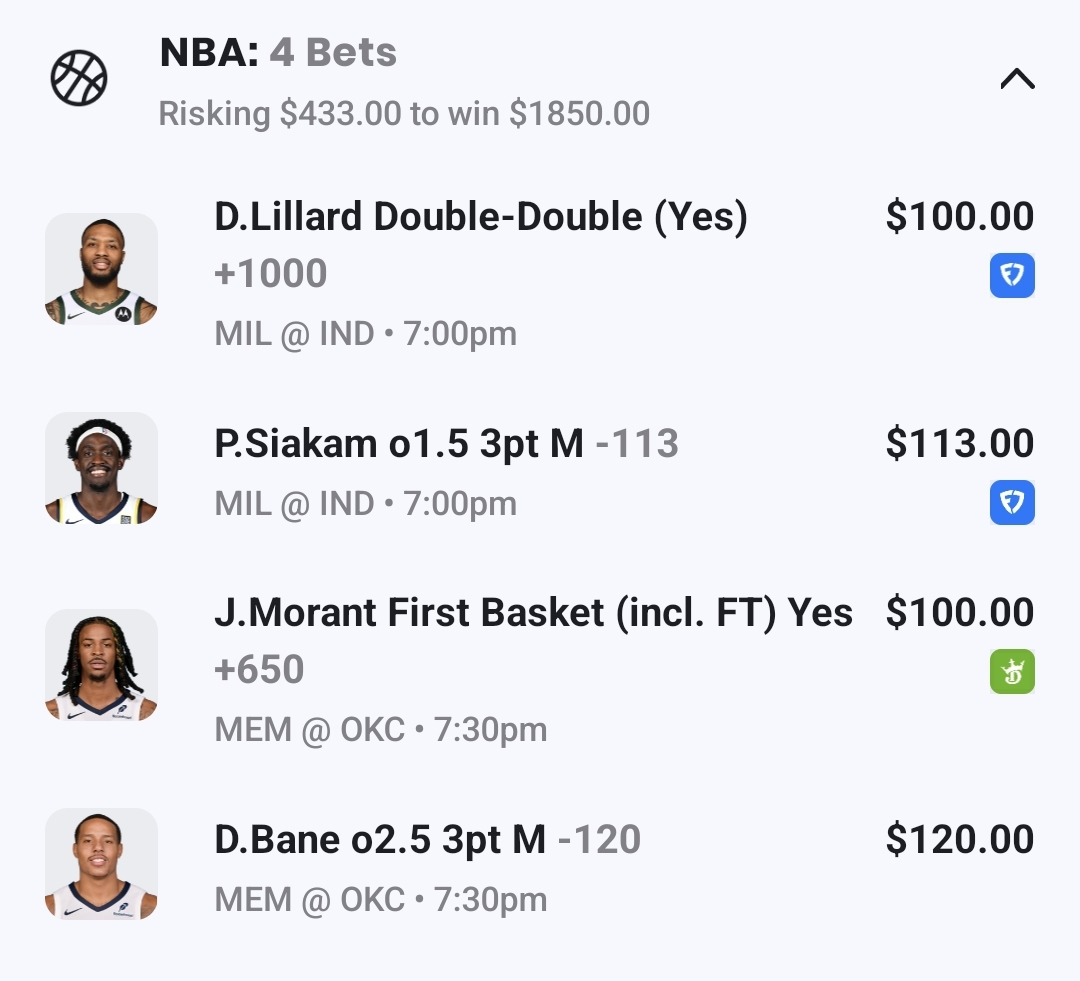Tap FanDuel icon on Lillard bet
The image size is (1080, 981).
[x=1012, y=276]
